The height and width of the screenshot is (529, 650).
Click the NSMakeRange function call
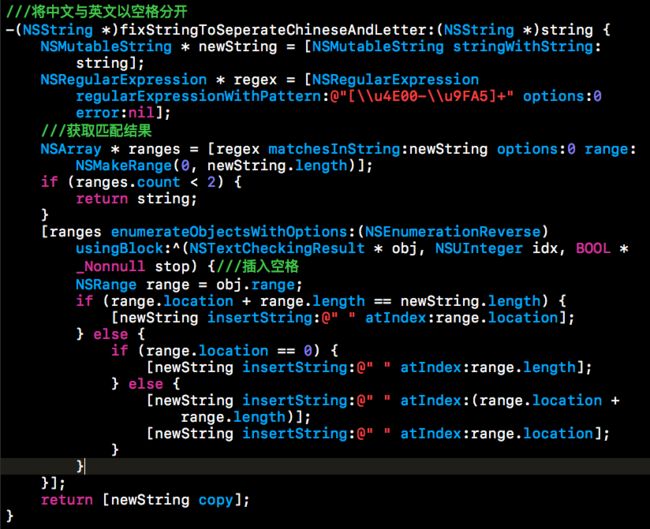coord(124,165)
